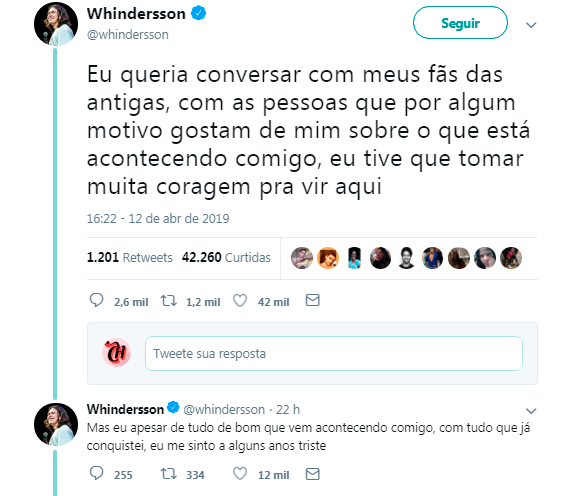Open the @whindersson handle link in the header

[128, 35]
